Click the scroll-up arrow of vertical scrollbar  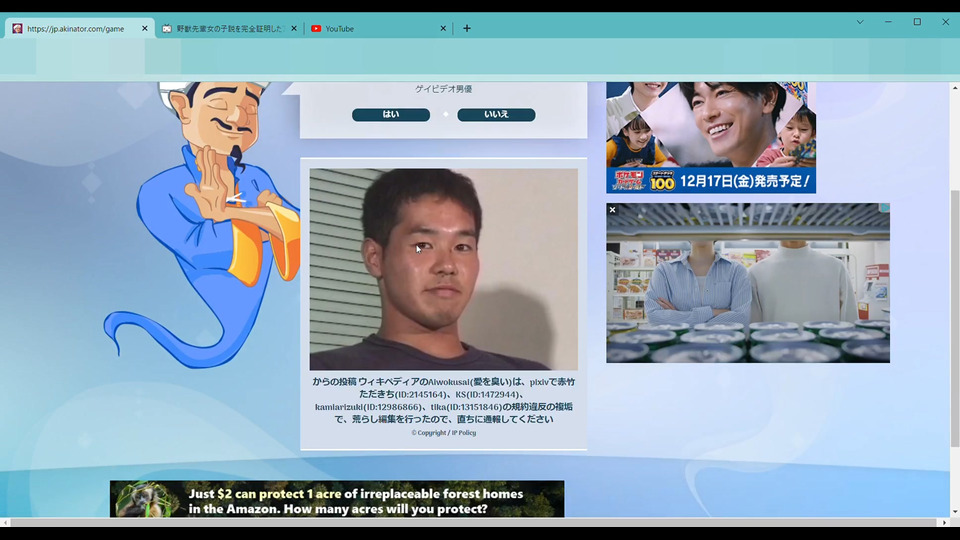coord(954,88)
